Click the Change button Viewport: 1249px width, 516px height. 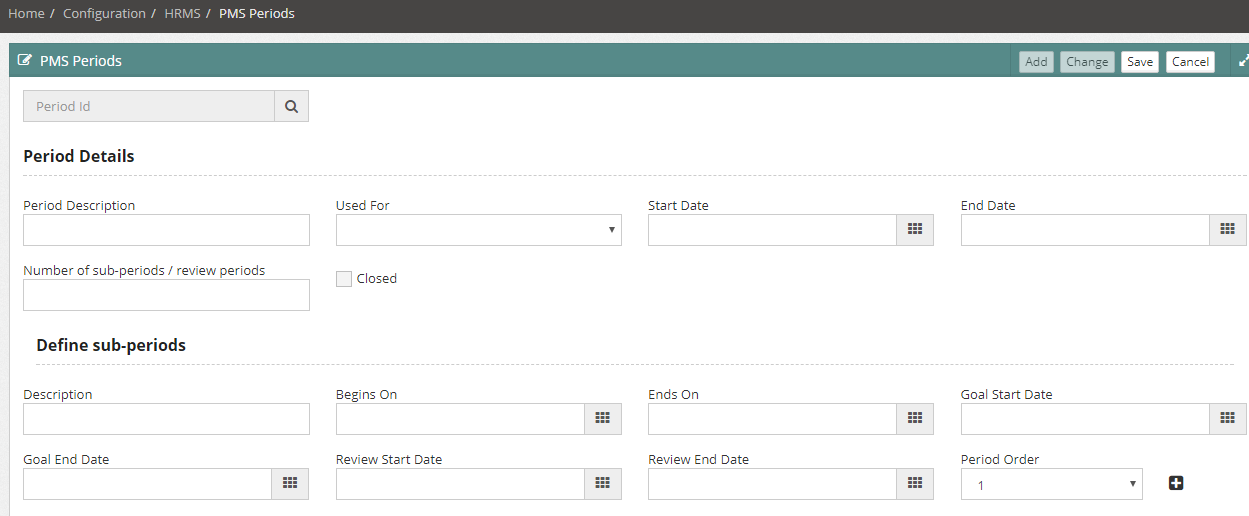click(x=1087, y=62)
